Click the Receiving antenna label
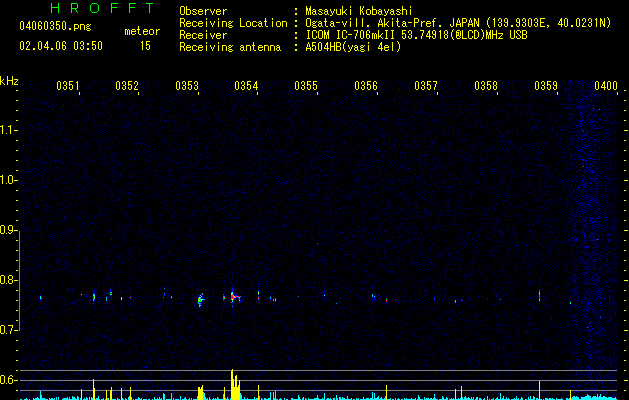Viewport: 629px width, 400px height. click(230, 47)
